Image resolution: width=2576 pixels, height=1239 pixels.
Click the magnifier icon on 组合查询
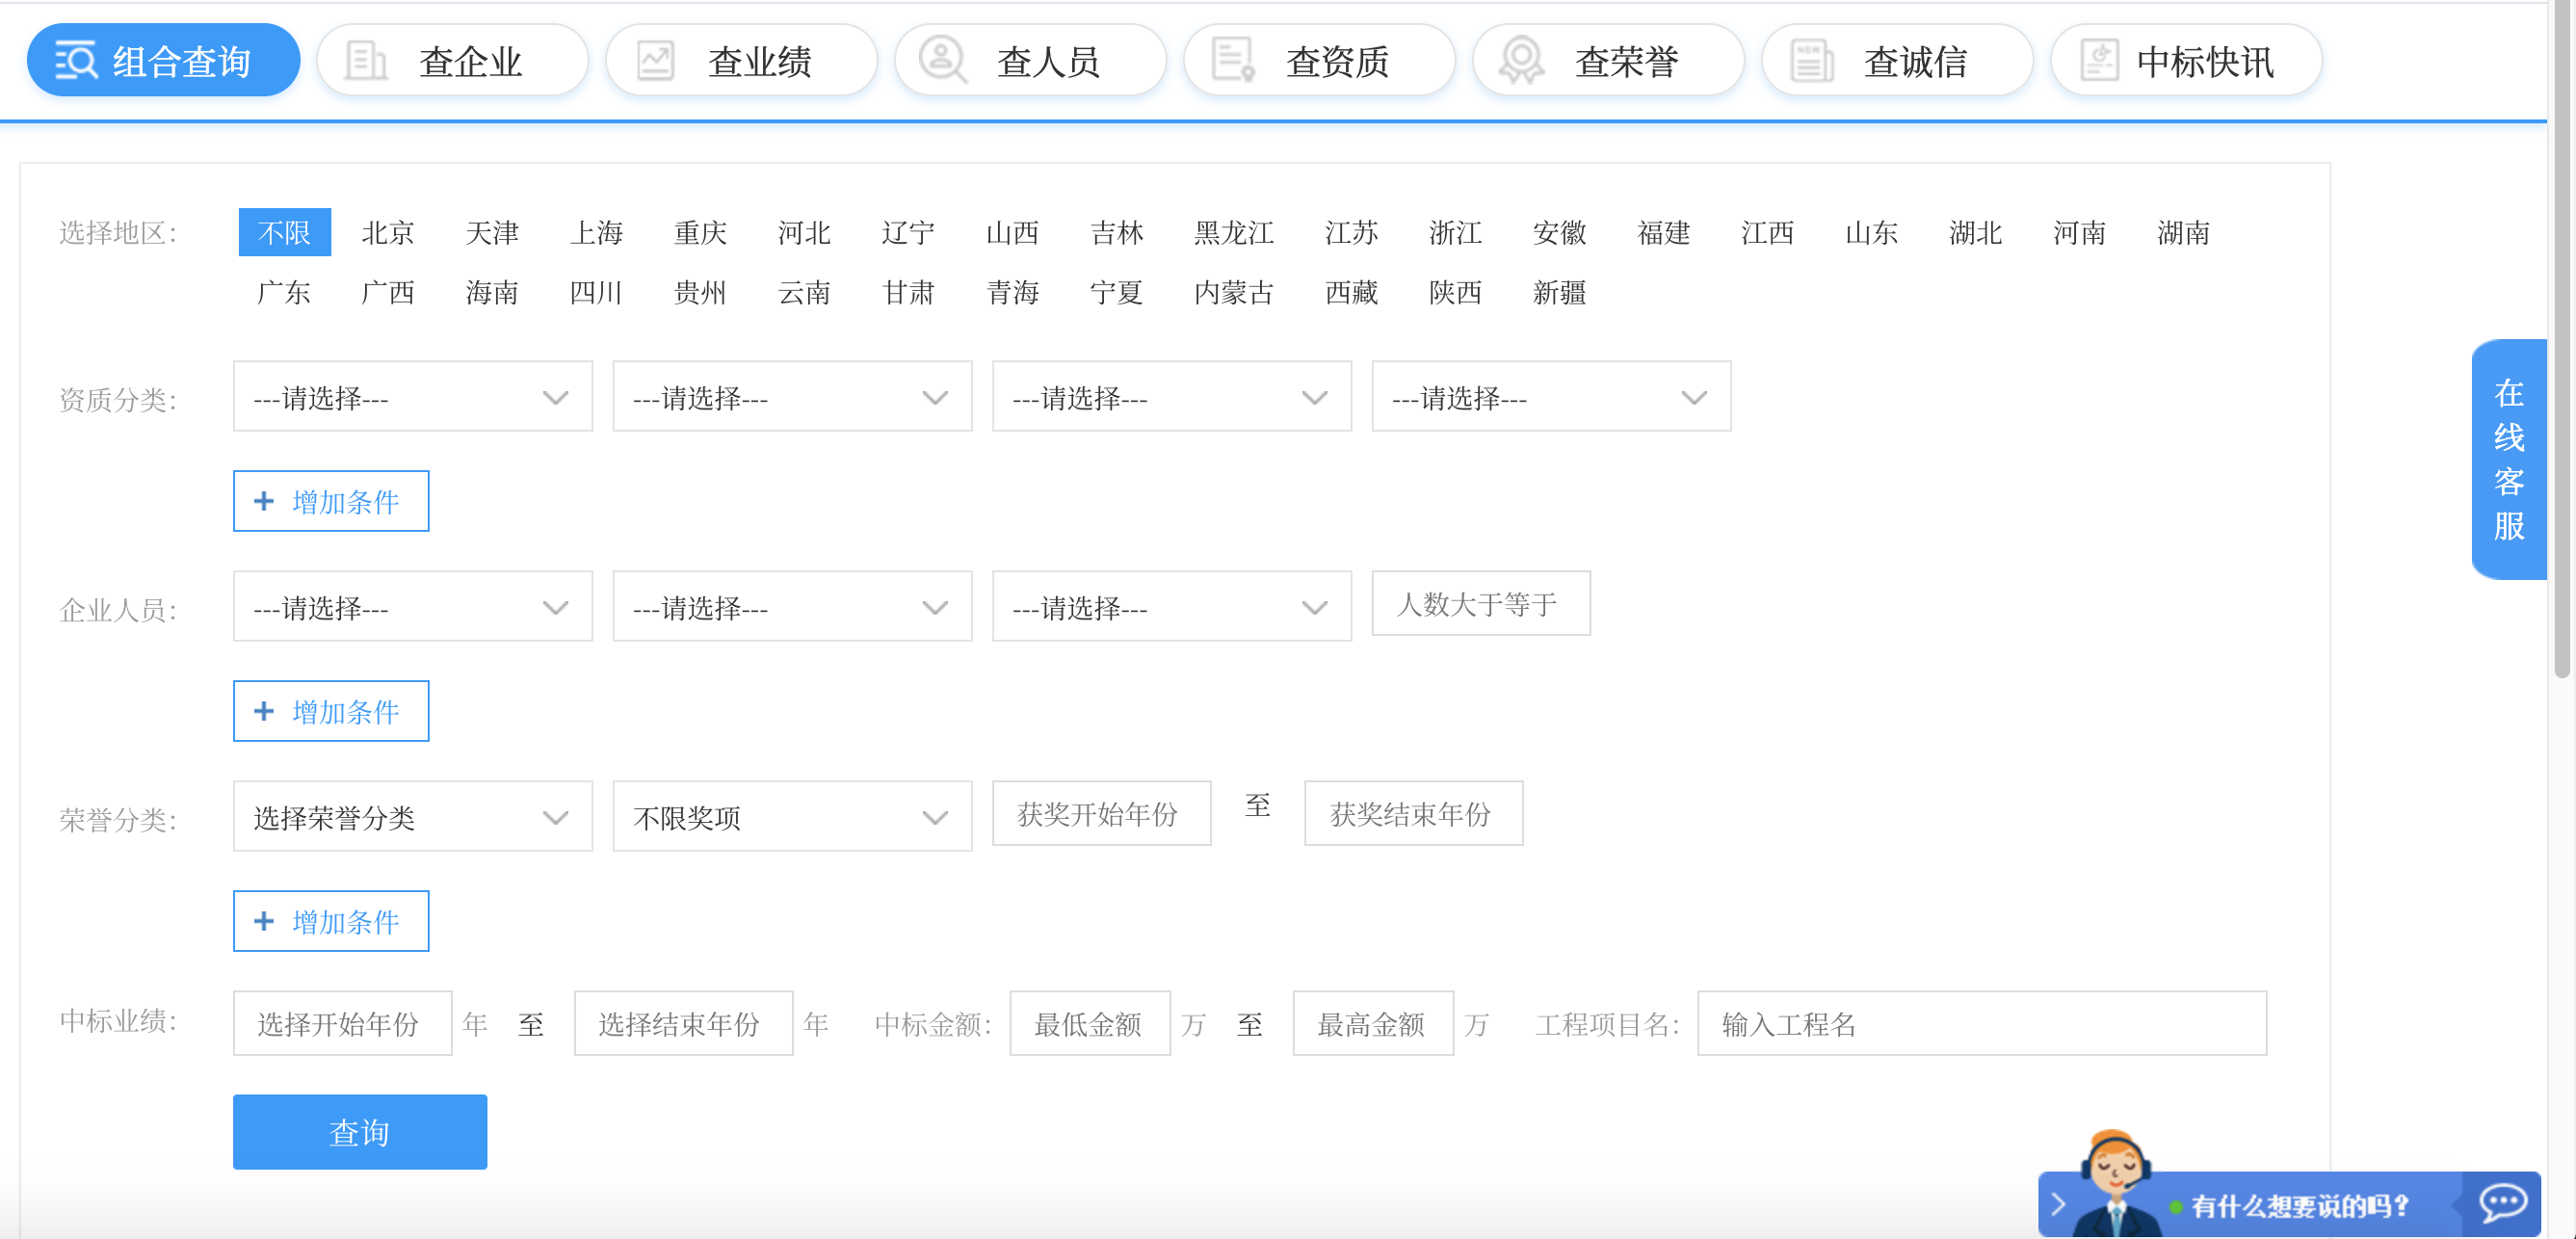74,59
